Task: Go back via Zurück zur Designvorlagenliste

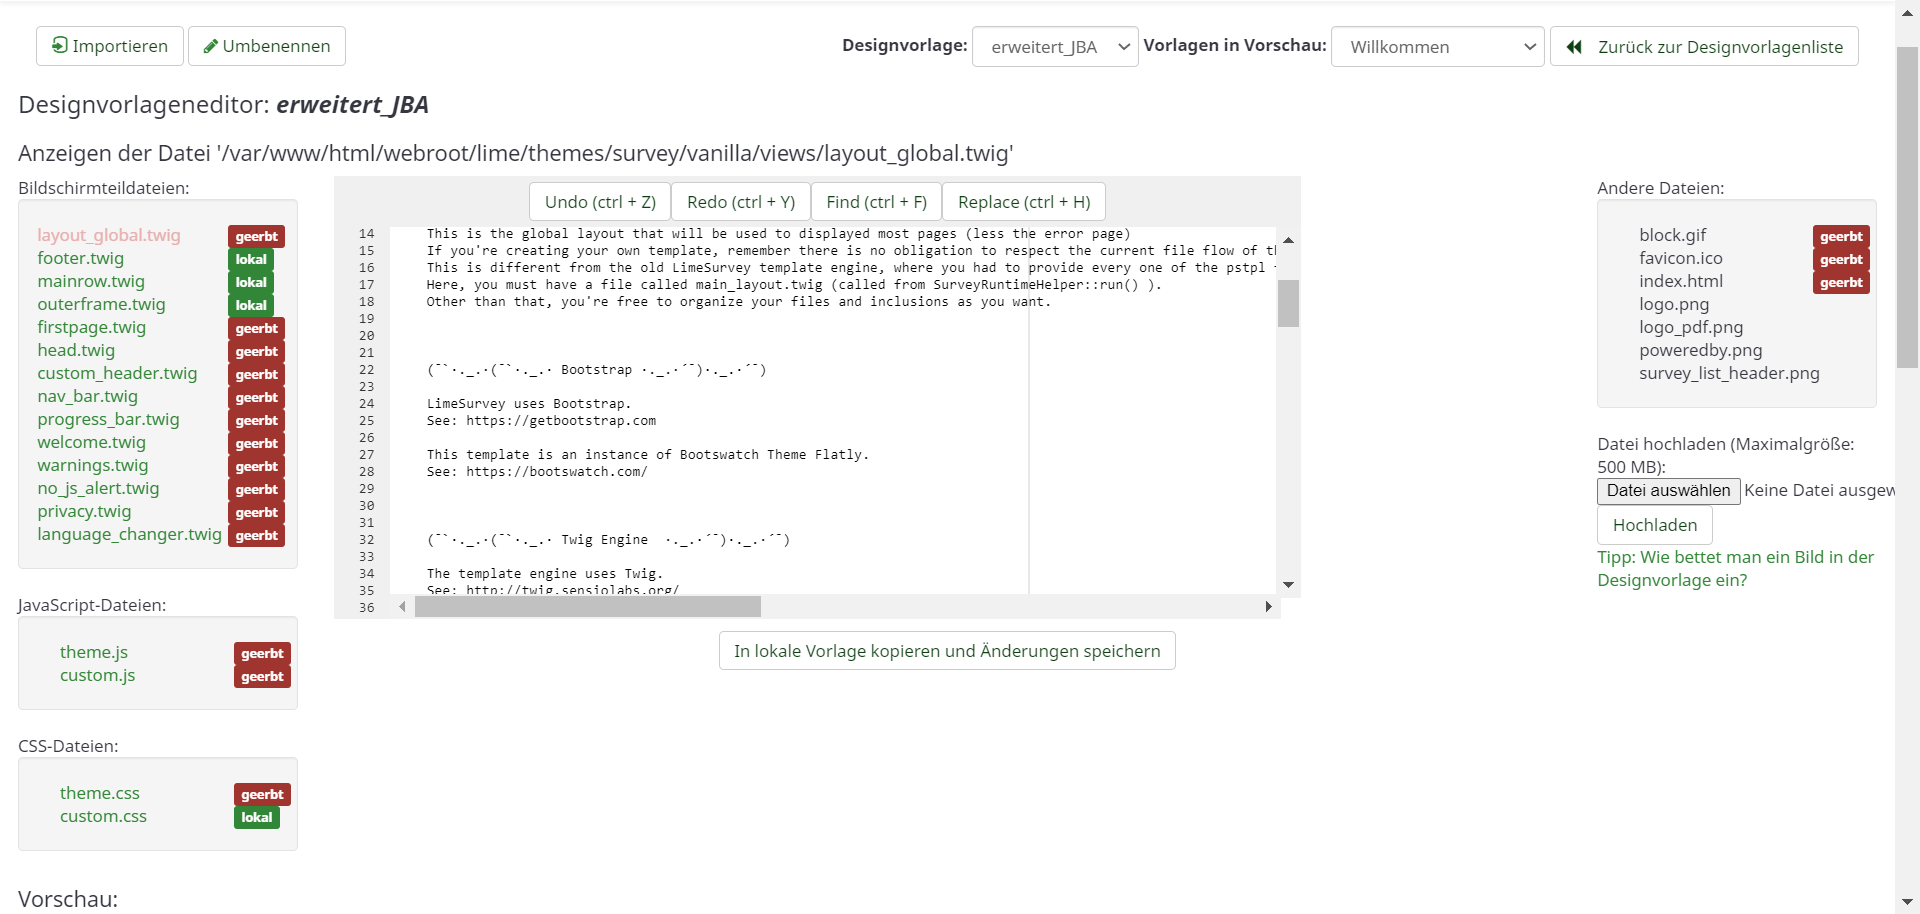Action: [1703, 47]
